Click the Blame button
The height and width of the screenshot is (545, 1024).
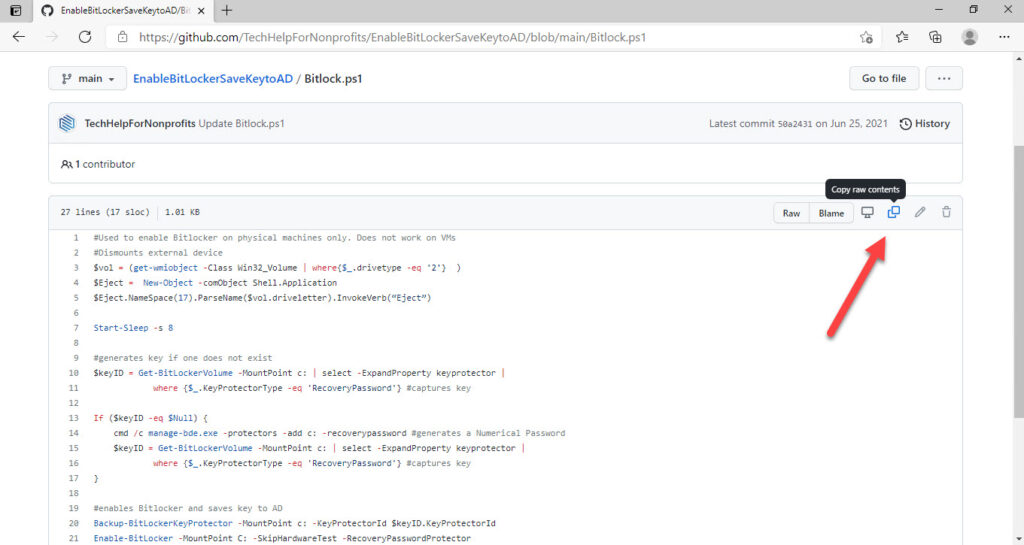(x=831, y=213)
